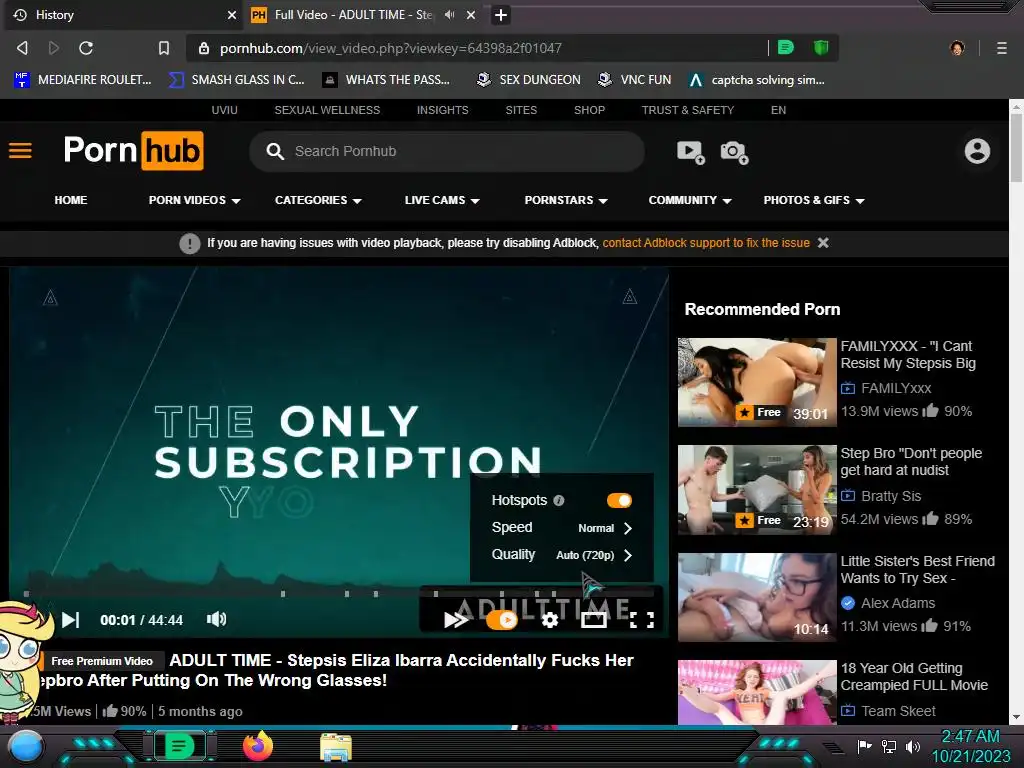1024x768 pixels.
Task: Expand the Porn Videos nav dropdown
Action: pos(194,200)
